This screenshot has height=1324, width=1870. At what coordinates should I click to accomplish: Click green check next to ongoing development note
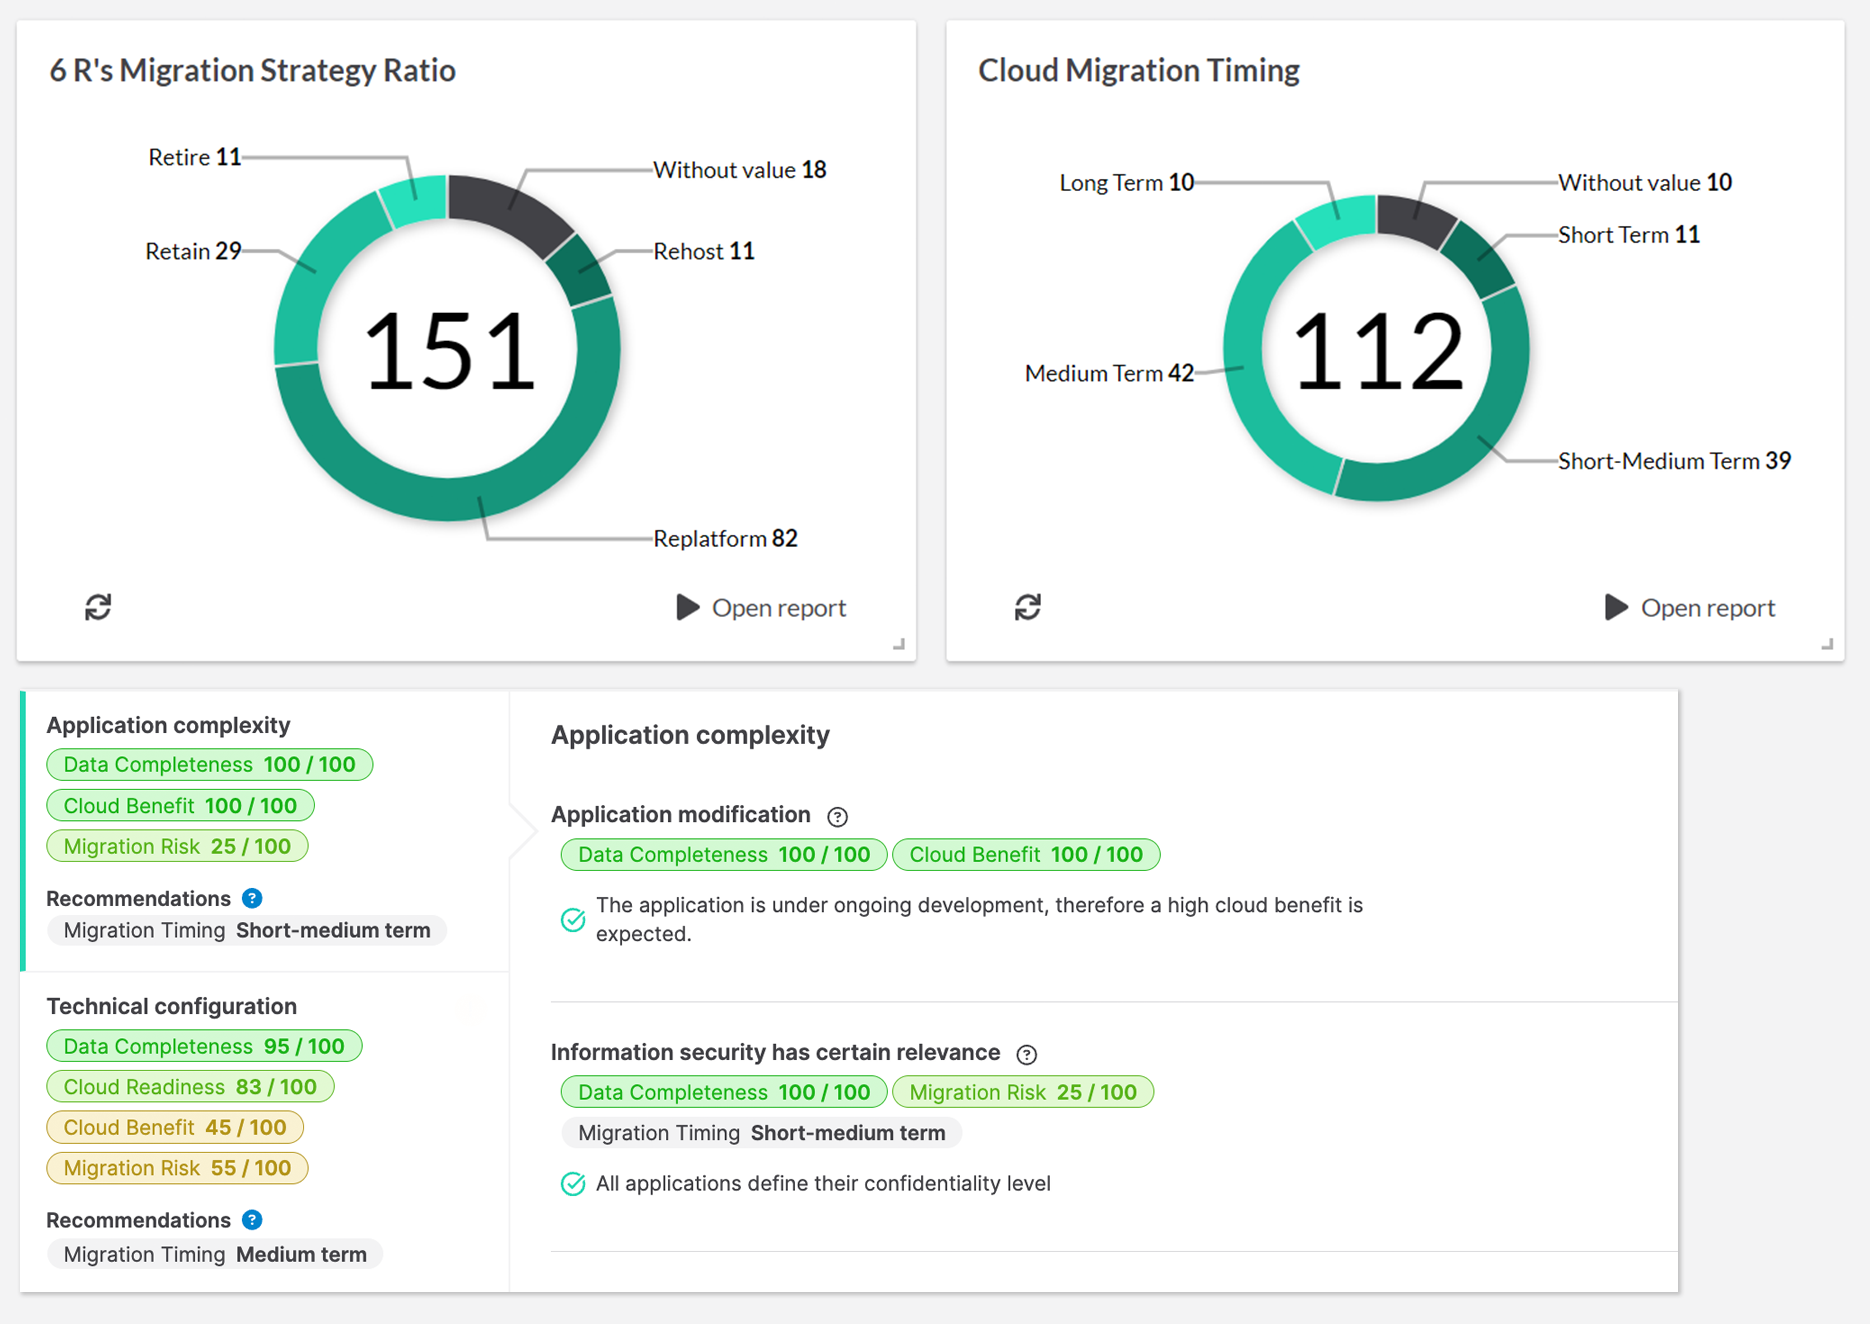[573, 919]
